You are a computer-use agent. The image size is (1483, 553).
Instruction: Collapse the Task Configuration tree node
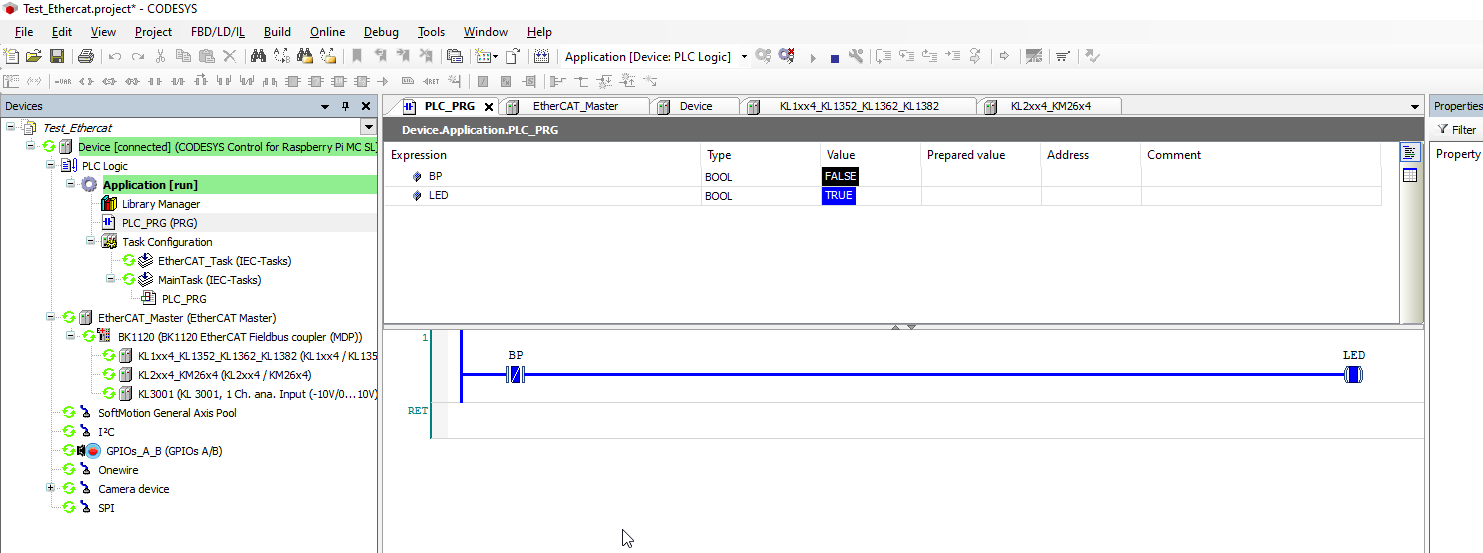(x=91, y=242)
